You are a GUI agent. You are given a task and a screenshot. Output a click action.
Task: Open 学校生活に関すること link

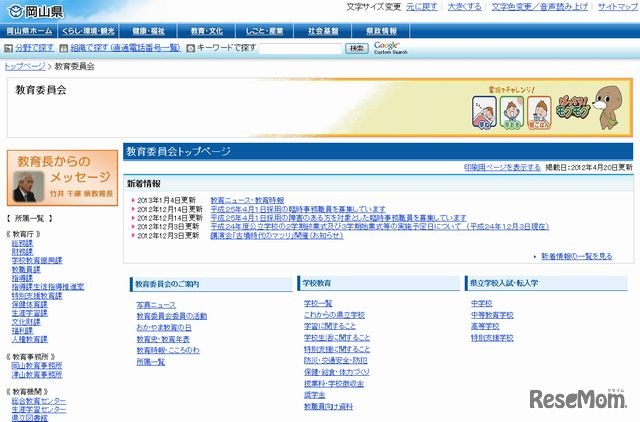coord(337,338)
